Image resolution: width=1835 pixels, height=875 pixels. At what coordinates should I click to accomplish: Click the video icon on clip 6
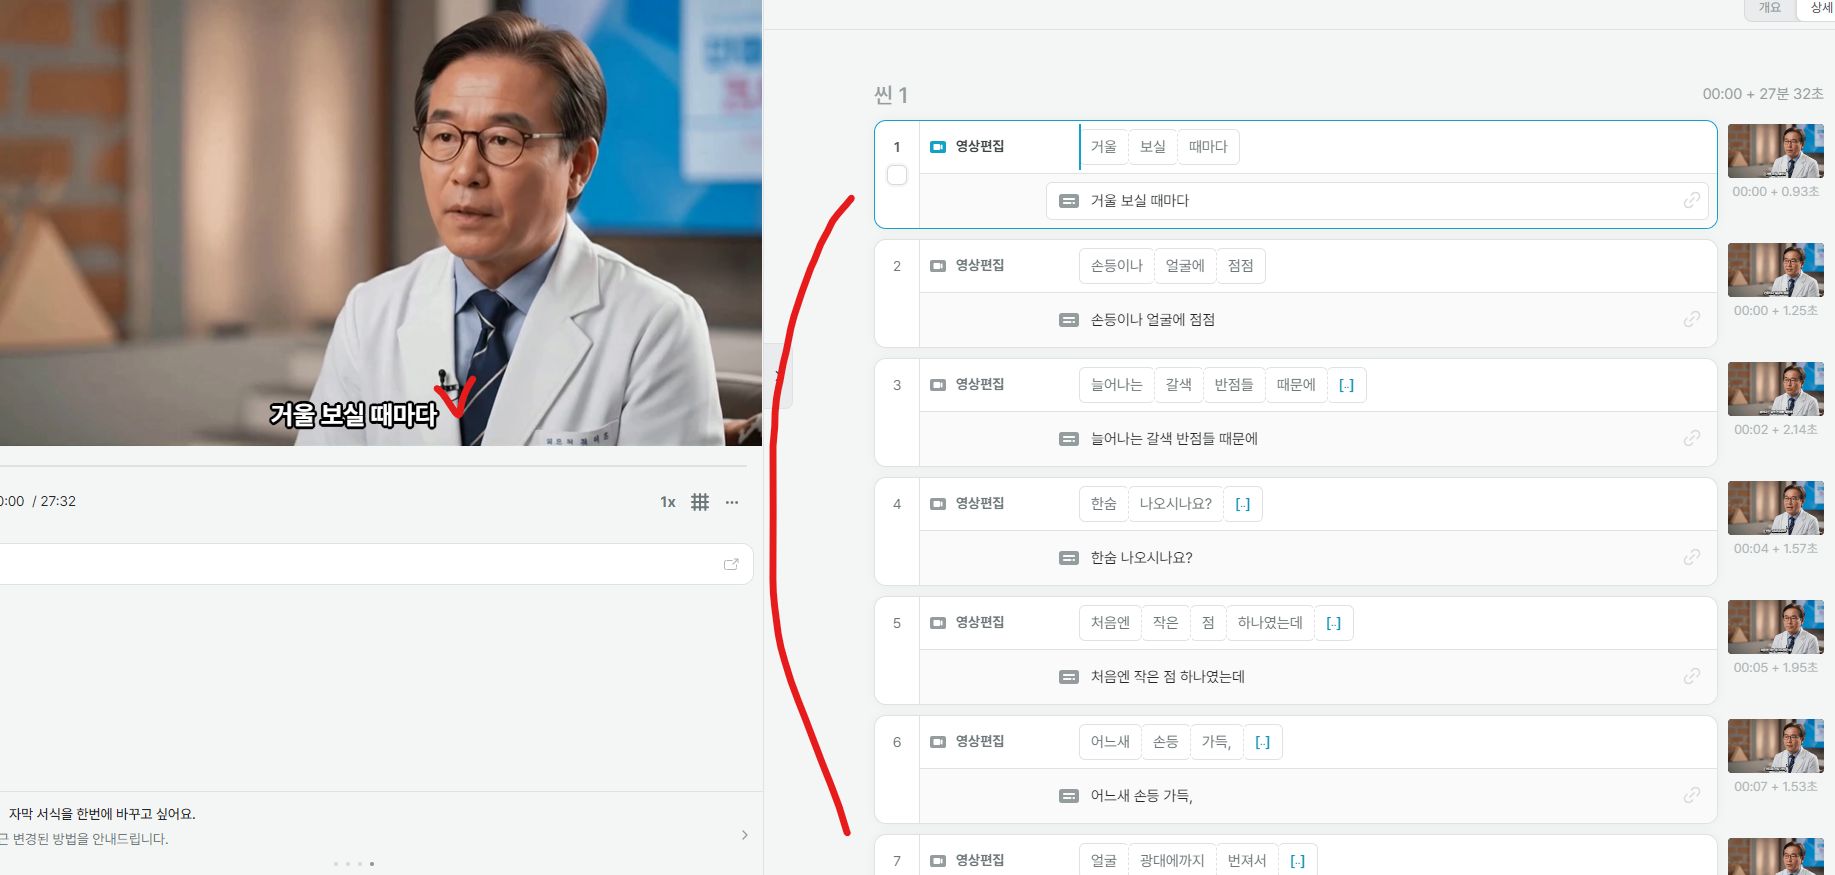[938, 742]
